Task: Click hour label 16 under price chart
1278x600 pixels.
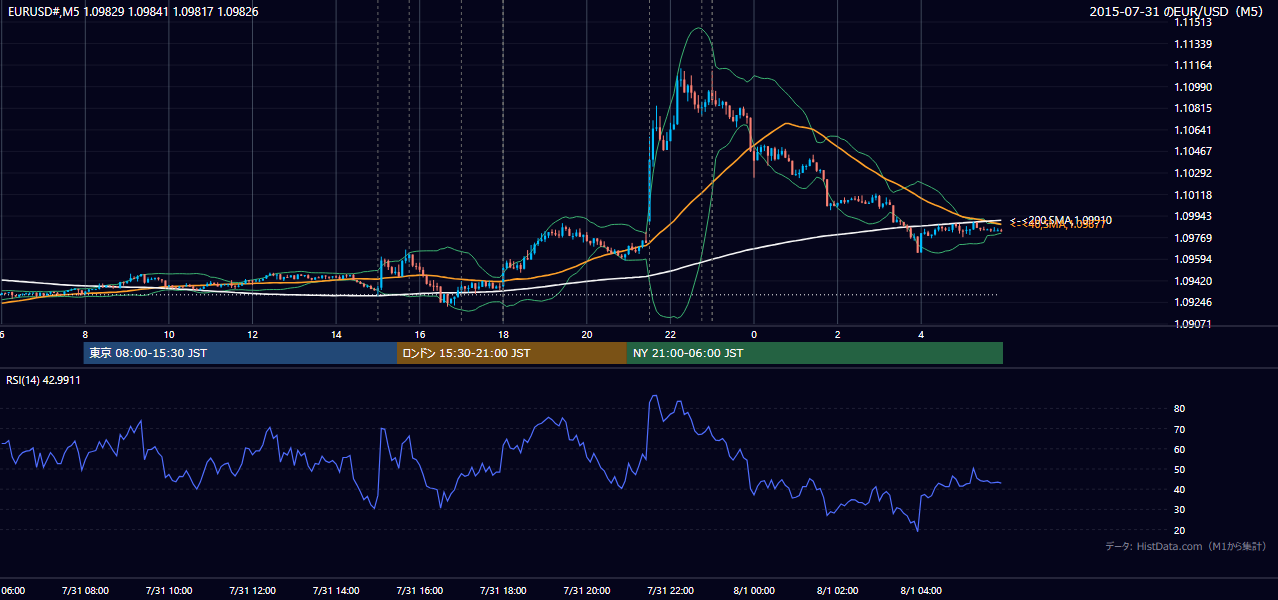Action: (x=420, y=335)
